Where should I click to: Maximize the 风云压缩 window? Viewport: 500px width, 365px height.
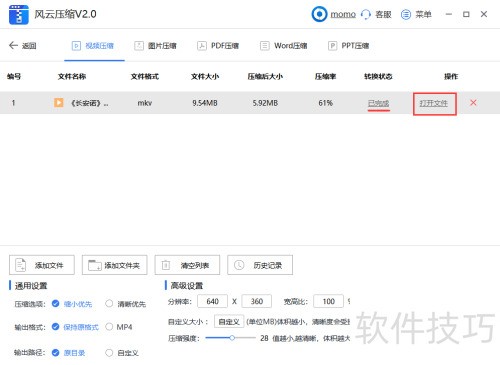466,14
